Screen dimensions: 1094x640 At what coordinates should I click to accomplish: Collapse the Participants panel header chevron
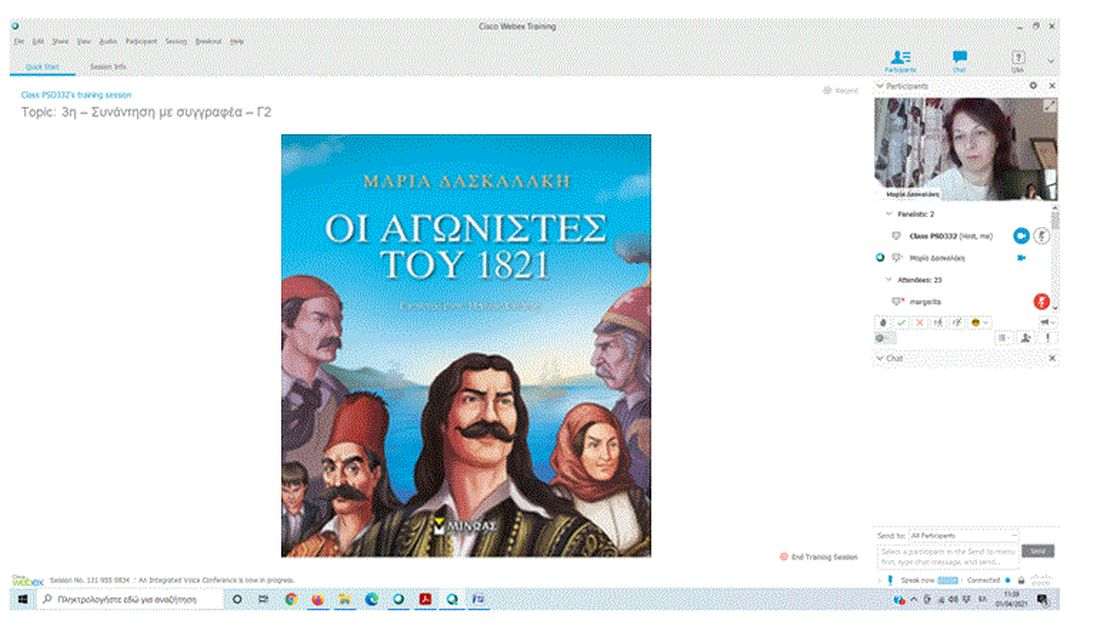(x=880, y=86)
